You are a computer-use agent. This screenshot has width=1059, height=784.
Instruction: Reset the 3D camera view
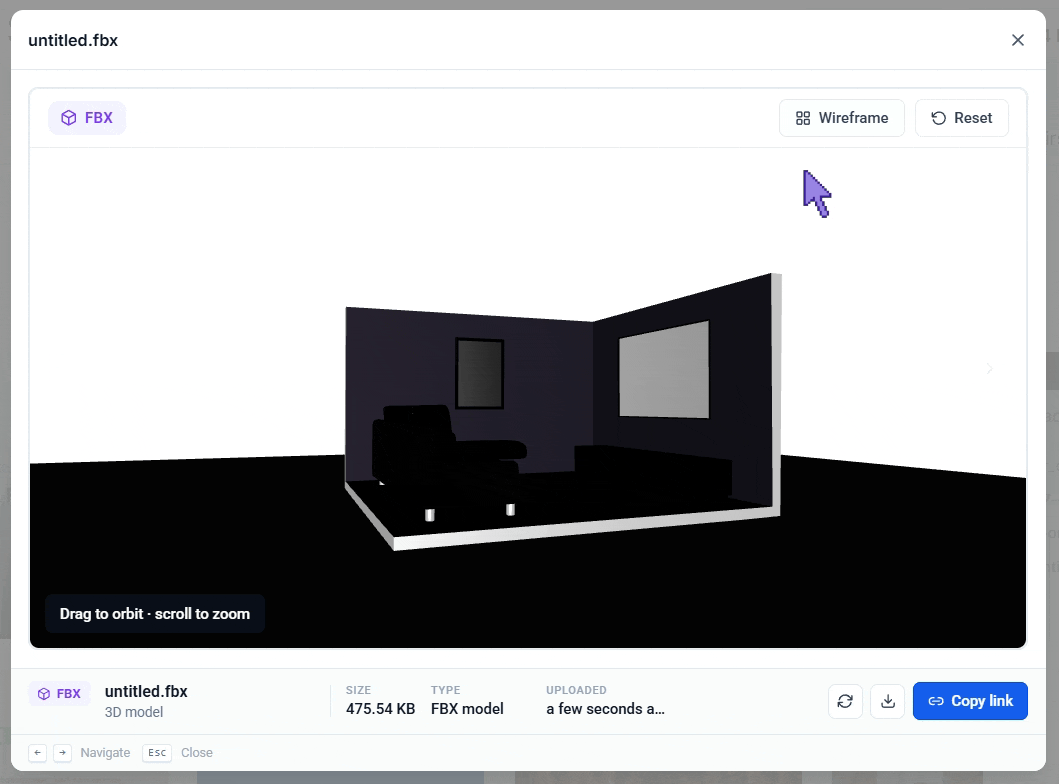coord(962,118)
